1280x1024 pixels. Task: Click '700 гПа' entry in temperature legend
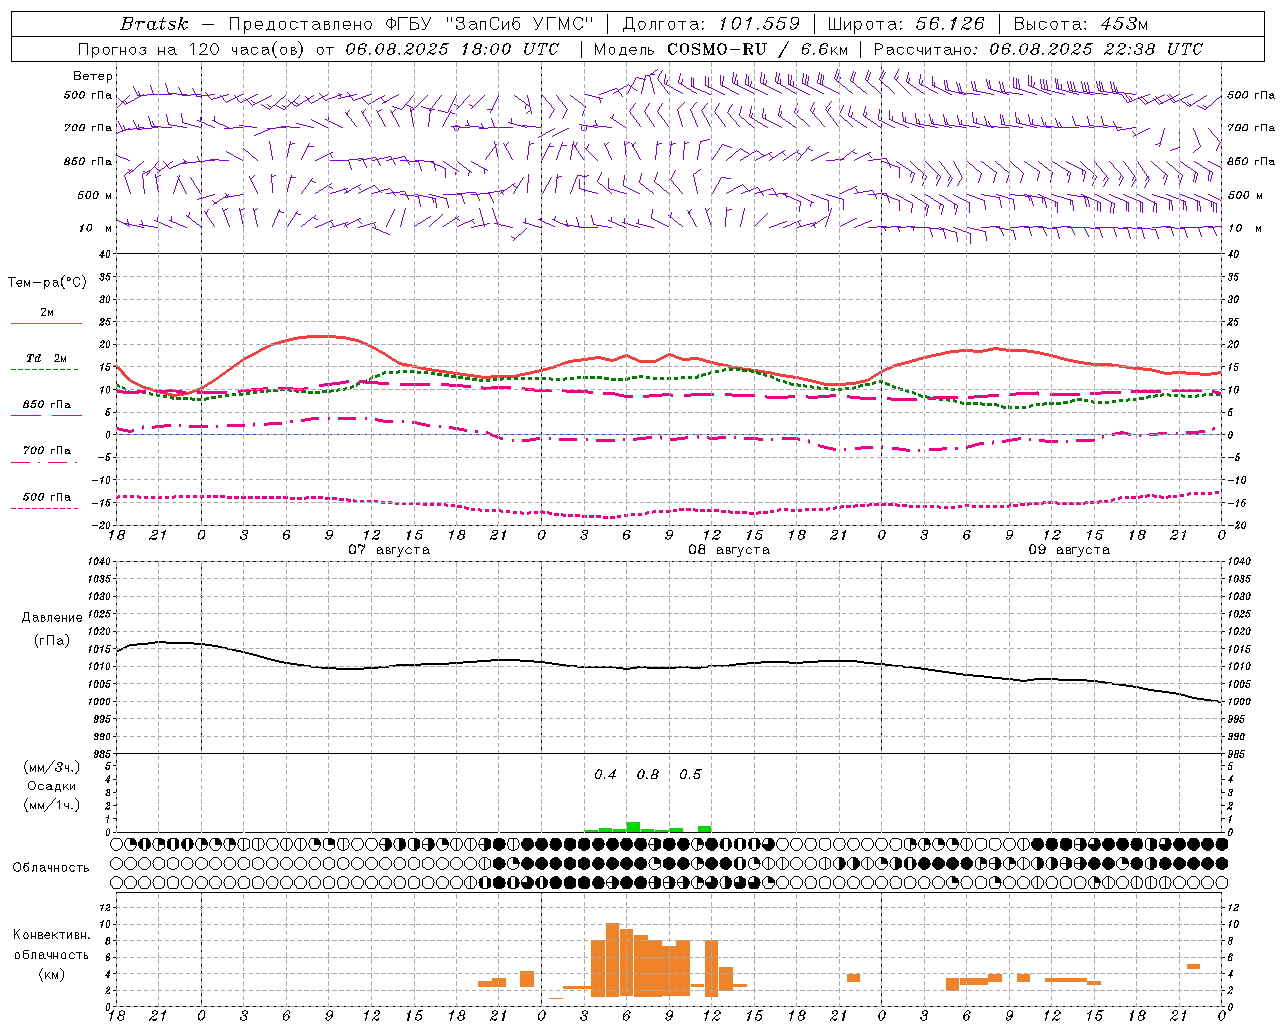pyautogui.click(x=47, y=451)
